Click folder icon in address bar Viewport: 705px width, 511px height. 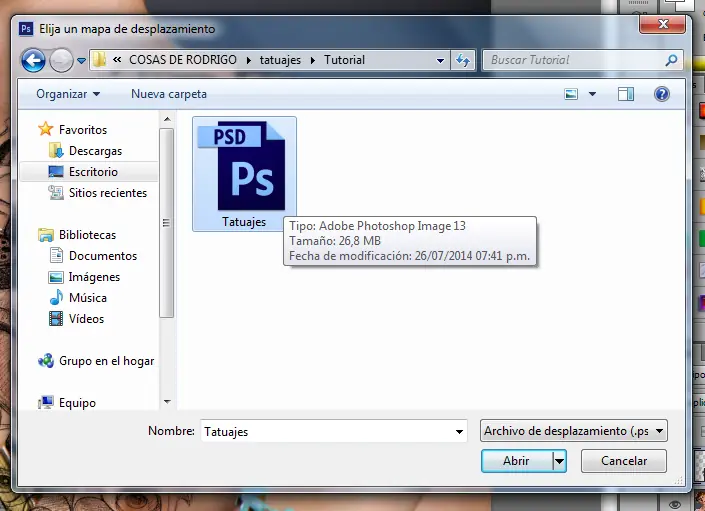click(x=99, y=60)
